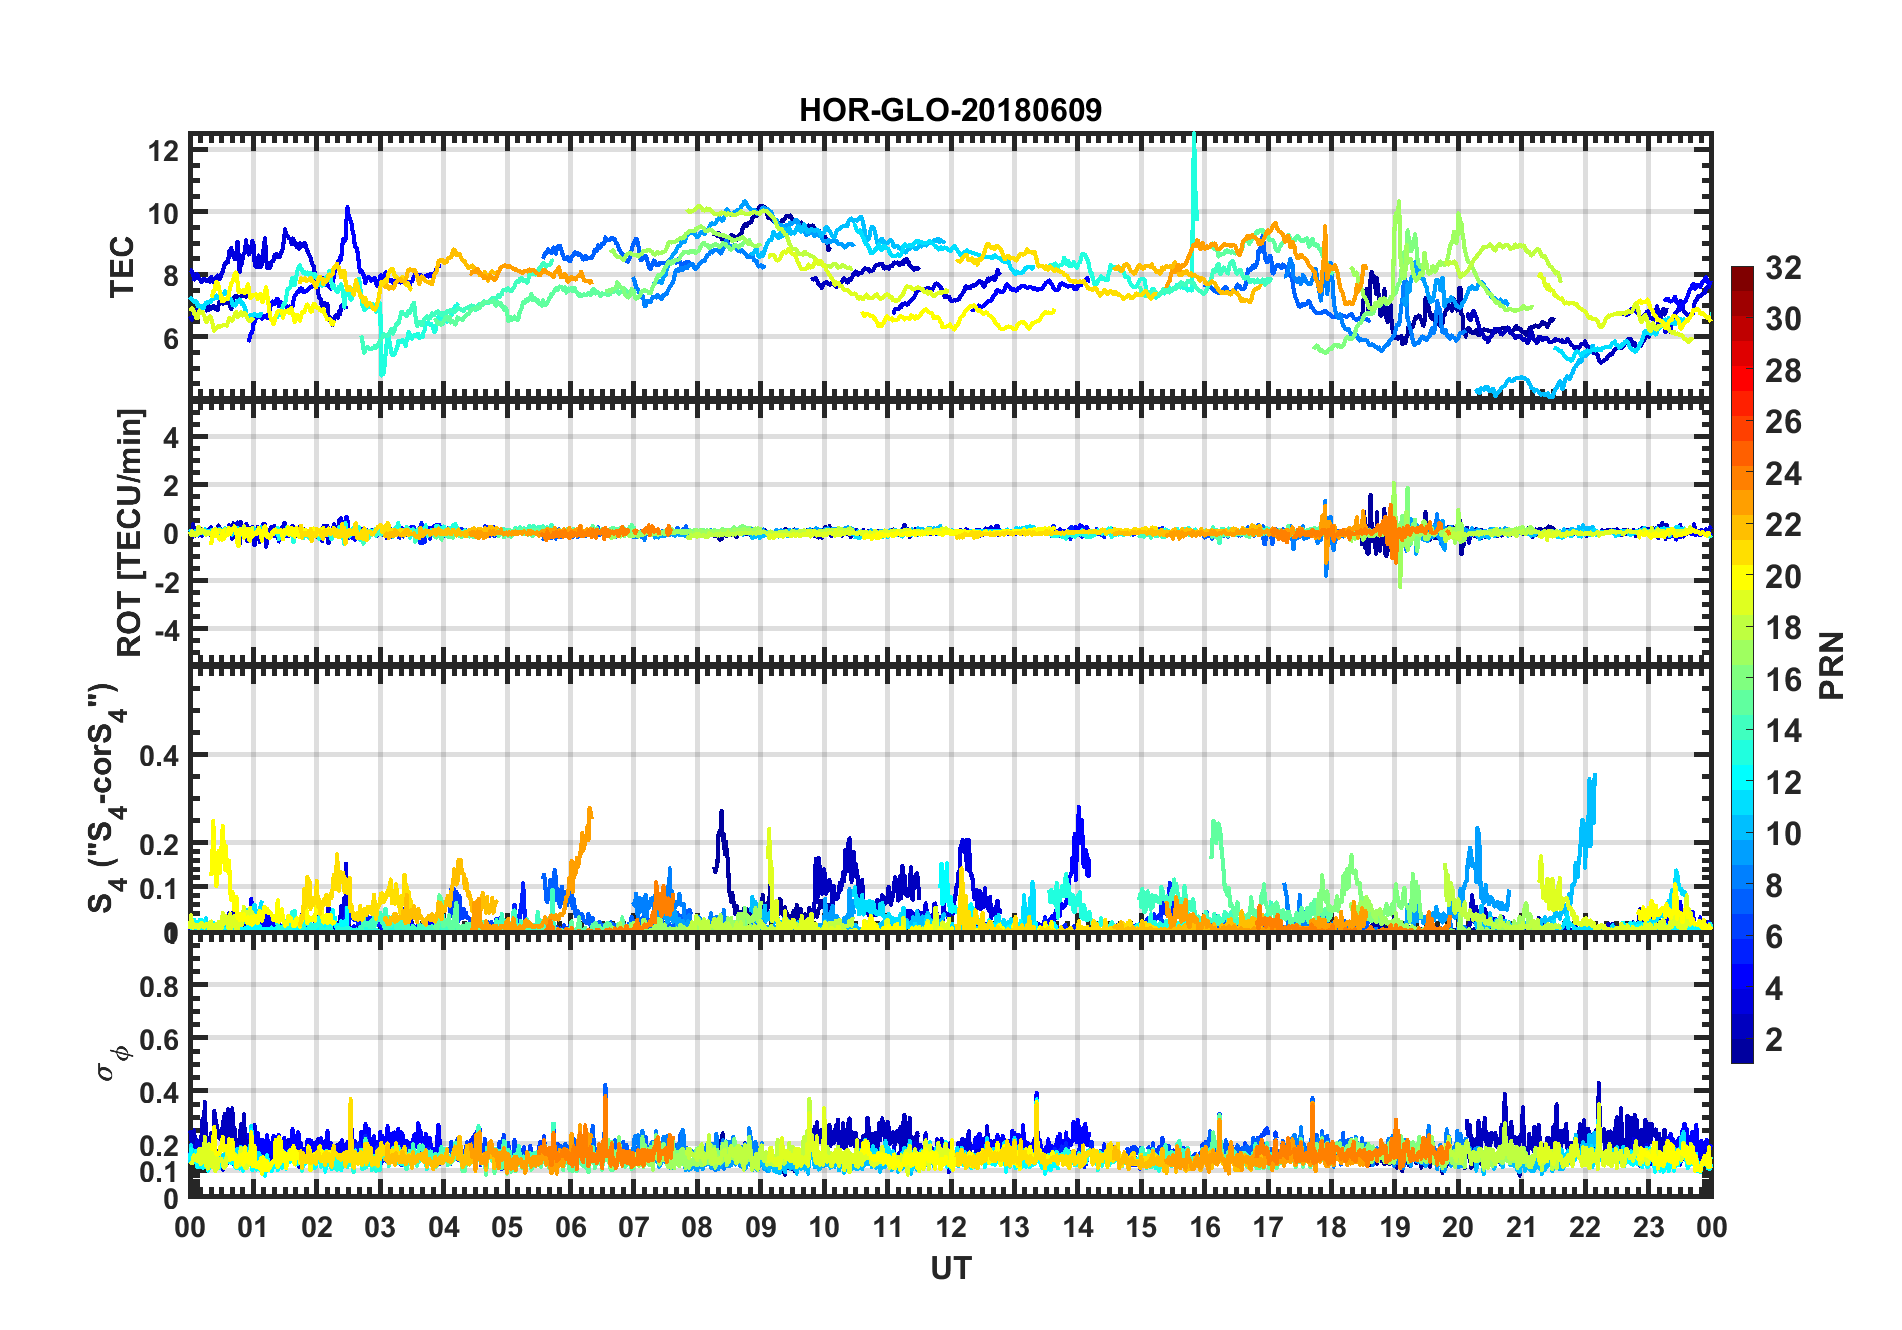Image resolution: width=1902 pixels, height=1330 pixels.
Task: Click the TEC axis label
Action: (122, 267)
